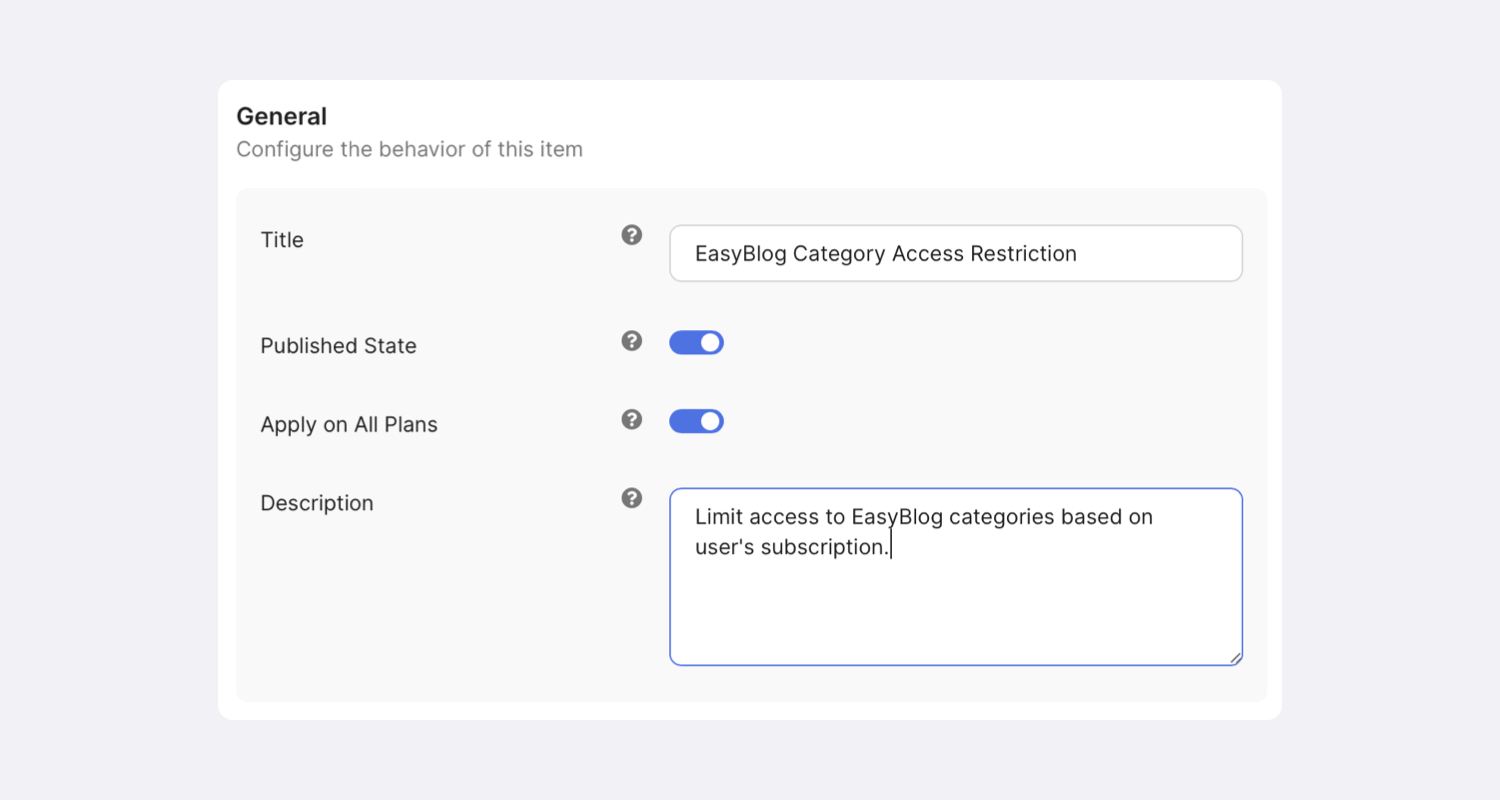This screenshot has height=800, width=1500.
Task: Click the help icon beside Published State
Action: (631, 341)
